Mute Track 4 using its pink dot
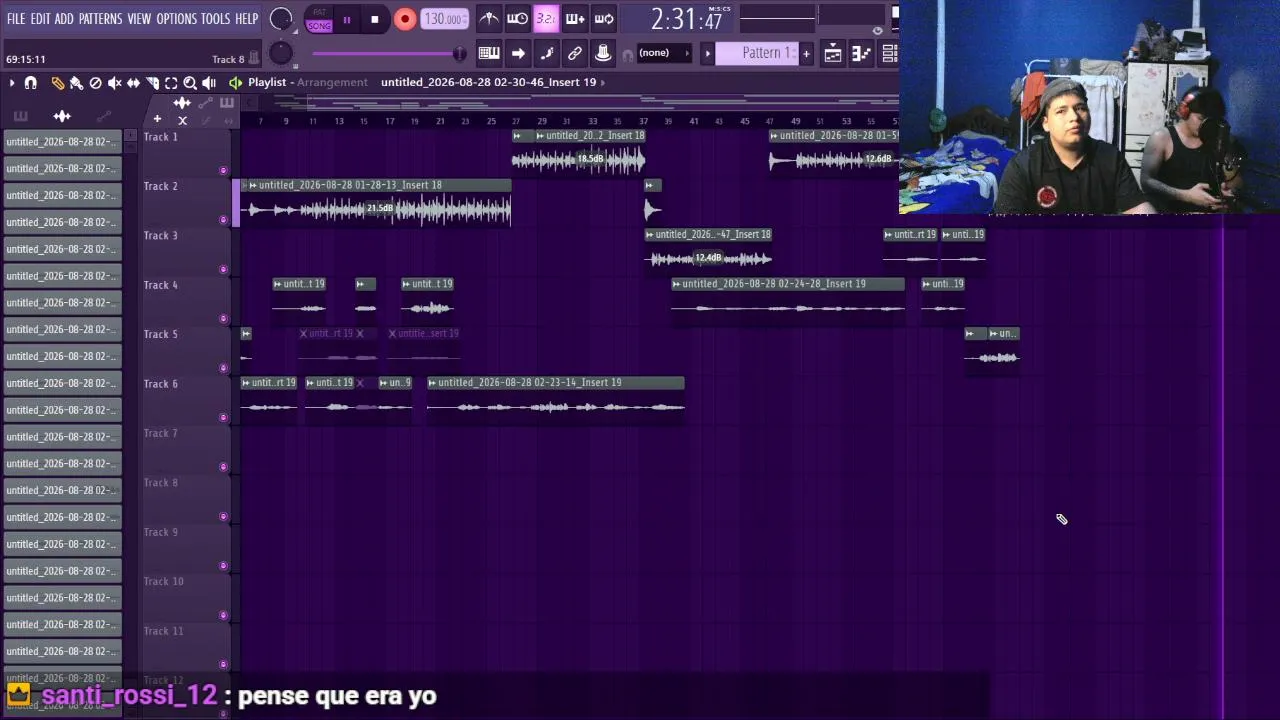Viewport: 1280px width, 720px height. 223,319
